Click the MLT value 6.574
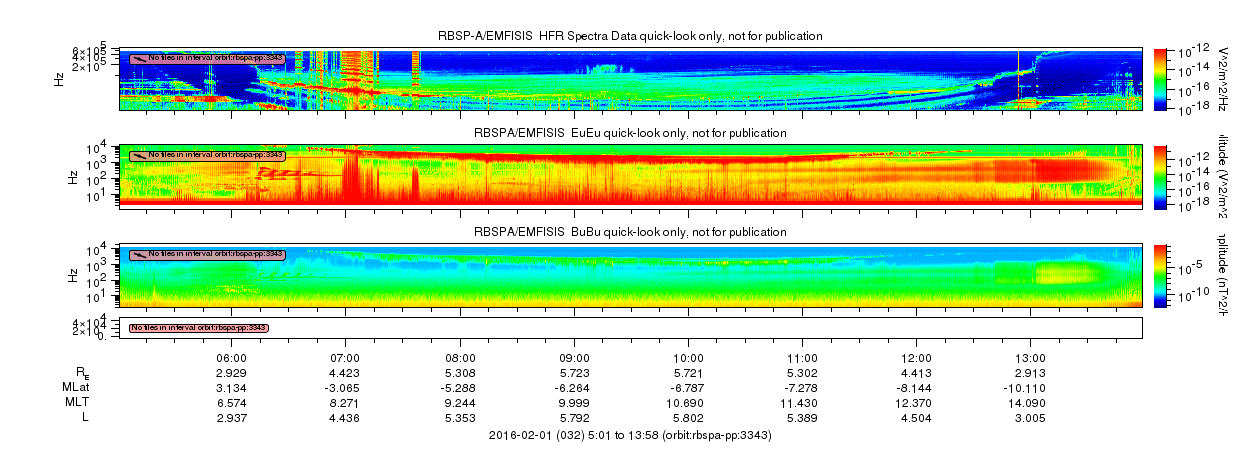1250x449 pixels. point(232,401)
